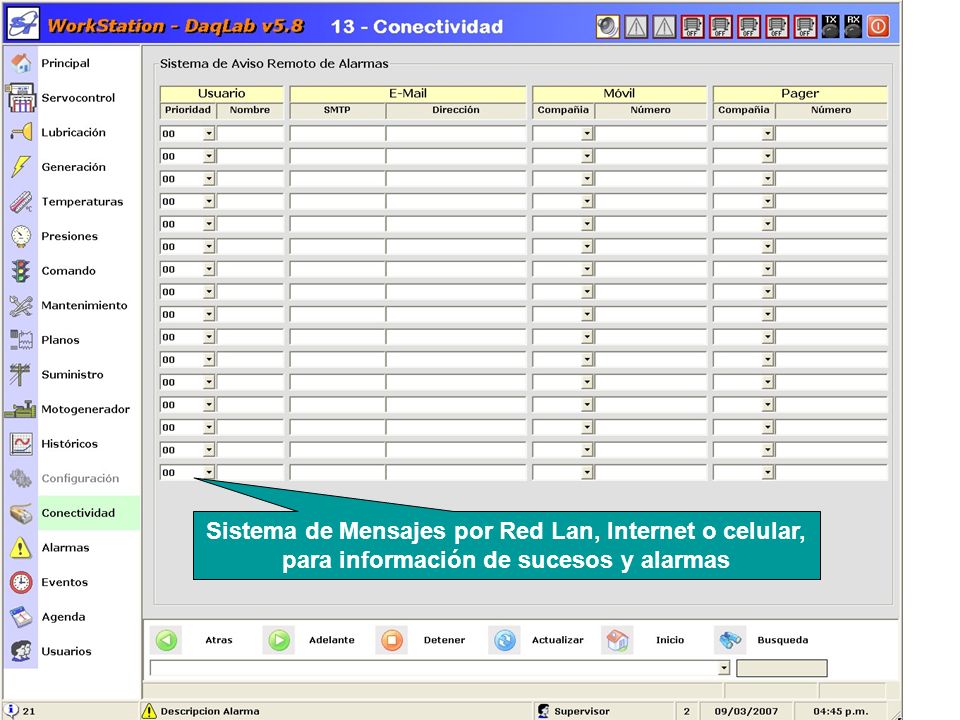
Task: Click the 09/03/2007 date in status bar
Action: point(746,711)
